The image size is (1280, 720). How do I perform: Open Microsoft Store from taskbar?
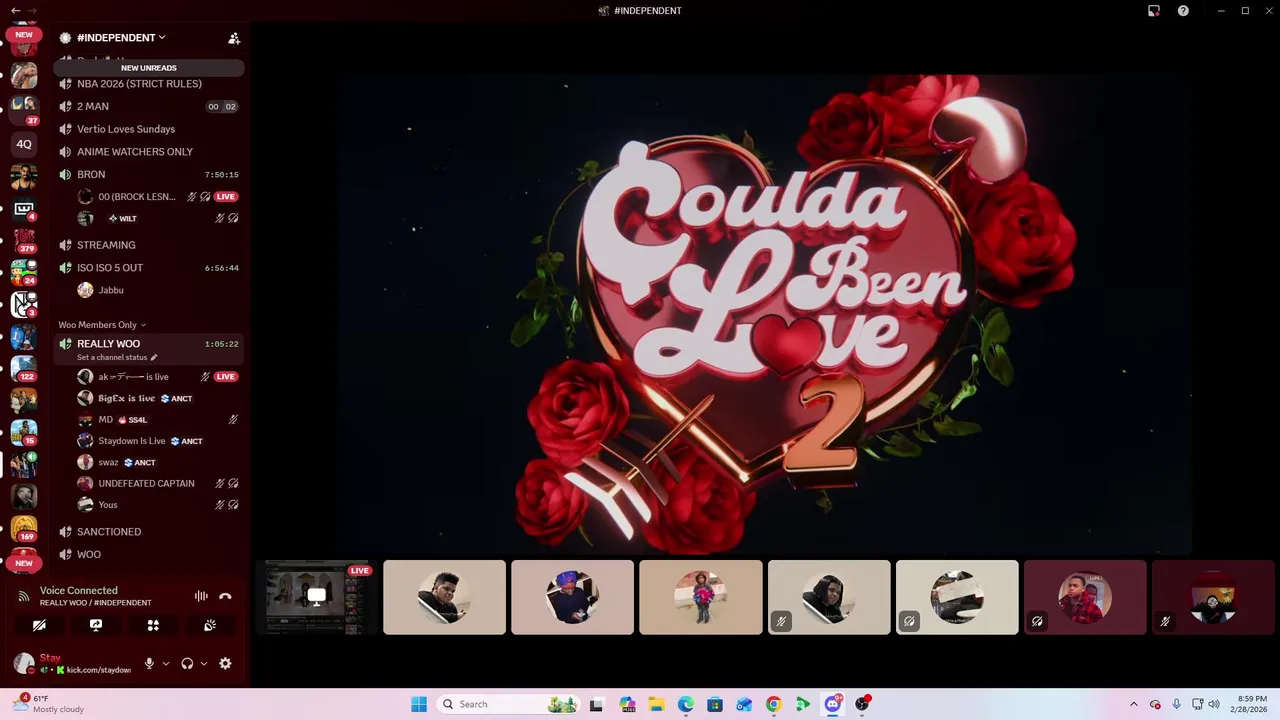(x=715, y=704)
